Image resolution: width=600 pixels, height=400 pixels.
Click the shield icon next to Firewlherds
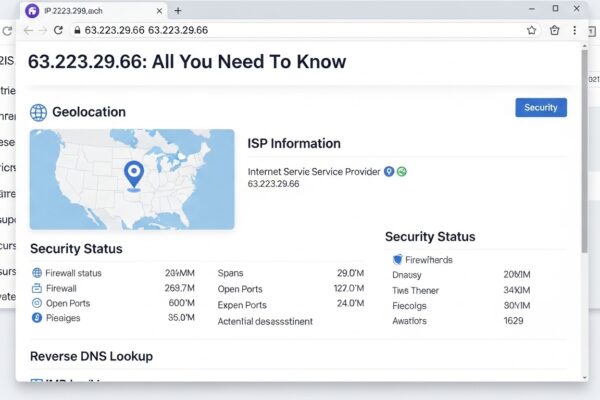(397, 258)
